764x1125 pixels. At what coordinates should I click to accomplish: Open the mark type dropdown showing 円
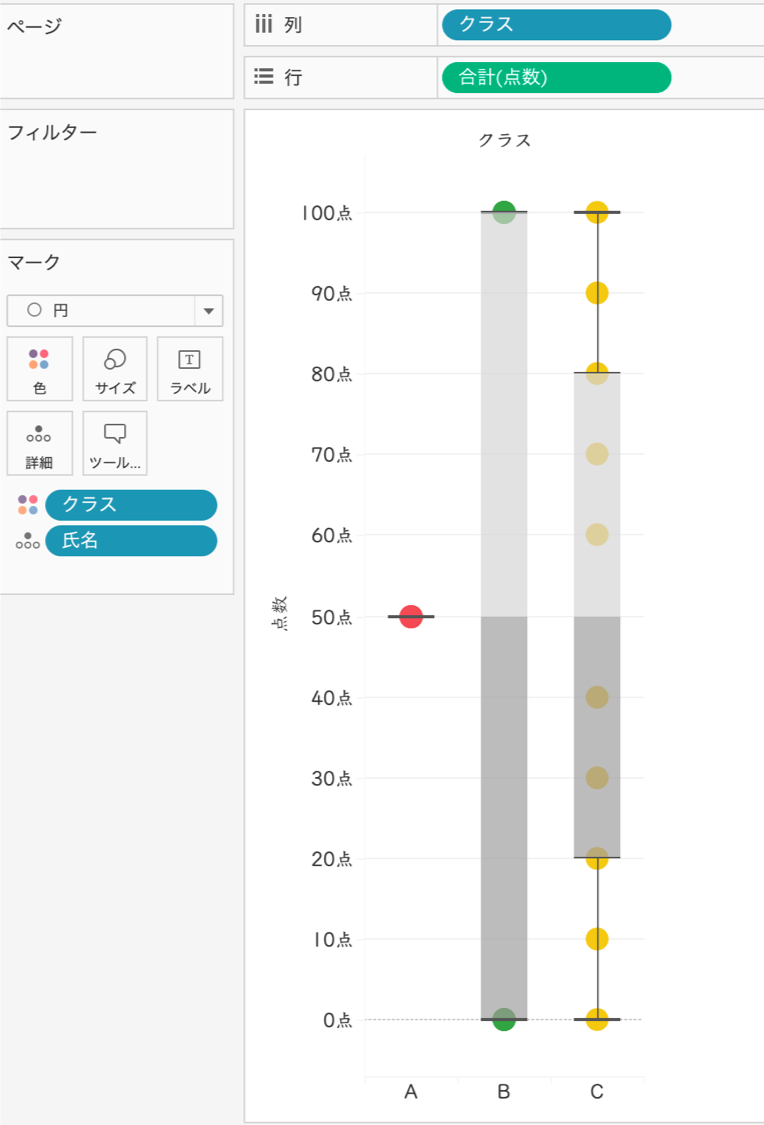tap(208, 311)
